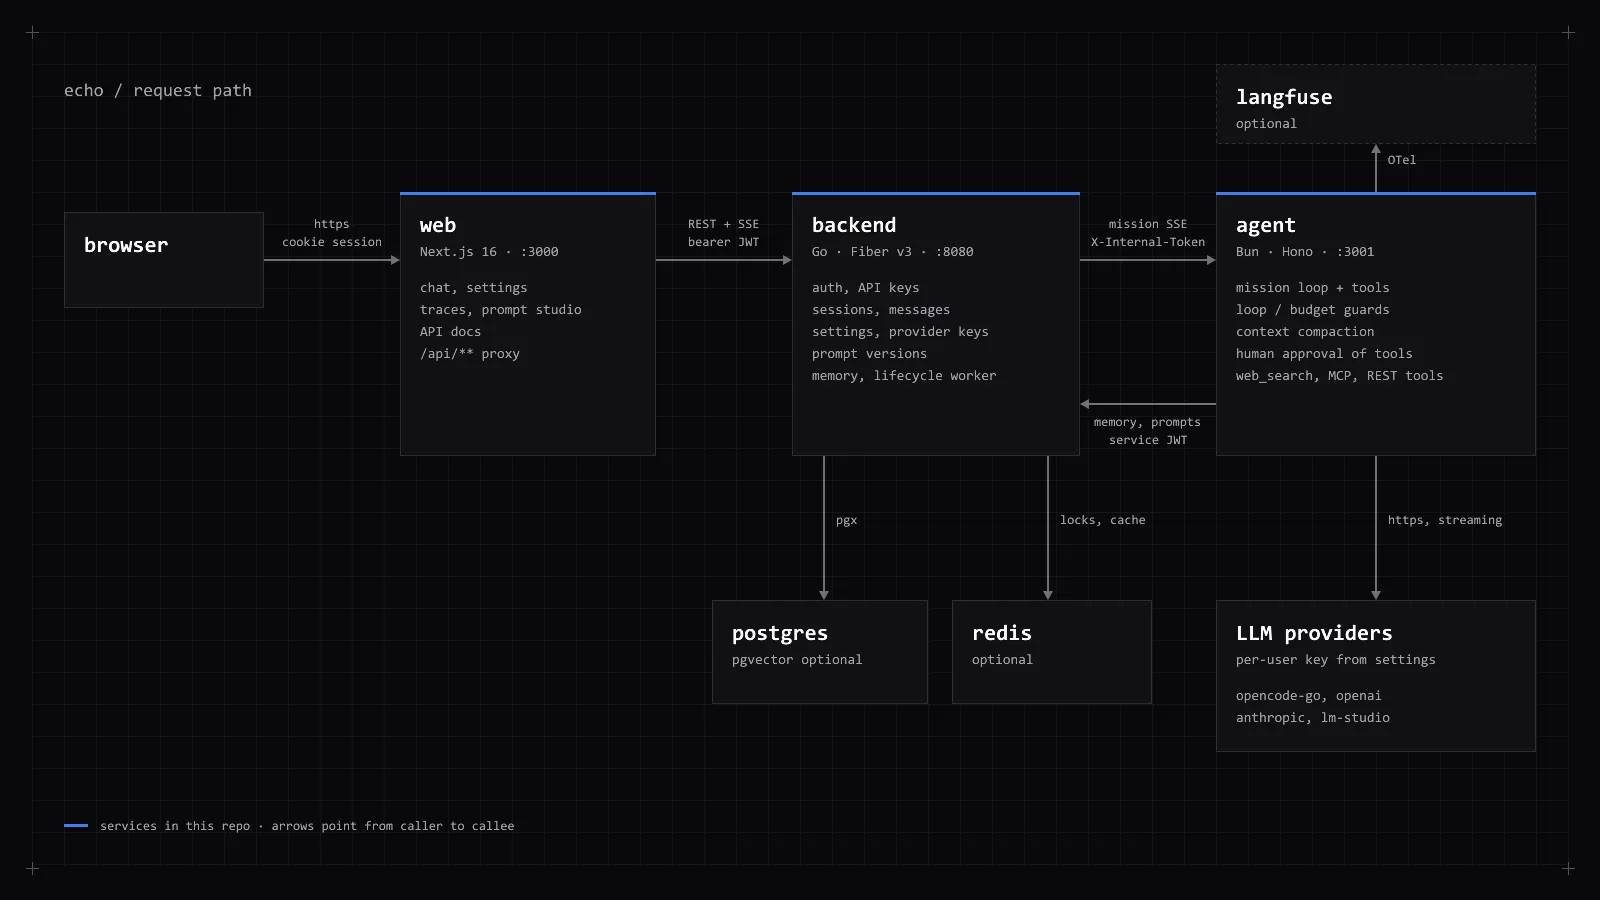The image size is (1600, 900).
Task: Click 'opencode-go, openai' line
Action: (x=1309, y=696)
